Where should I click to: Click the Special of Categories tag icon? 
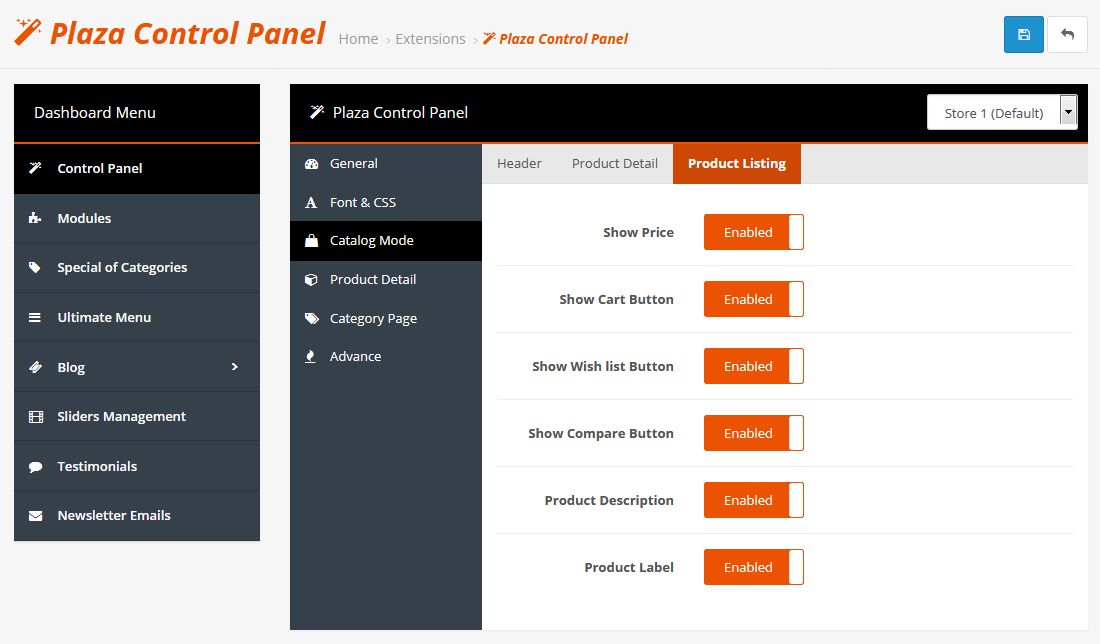pos(34,267)
